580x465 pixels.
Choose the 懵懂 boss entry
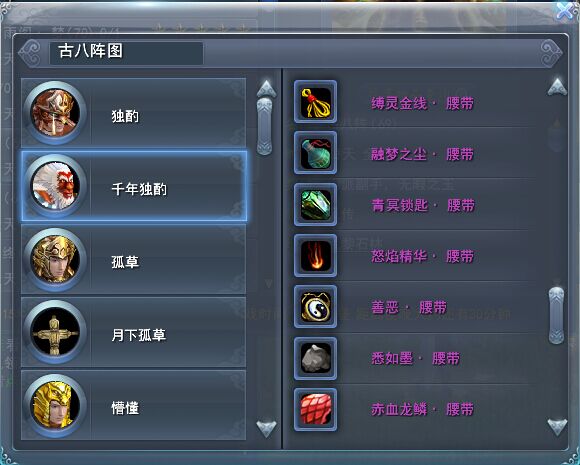click(134, 405)
